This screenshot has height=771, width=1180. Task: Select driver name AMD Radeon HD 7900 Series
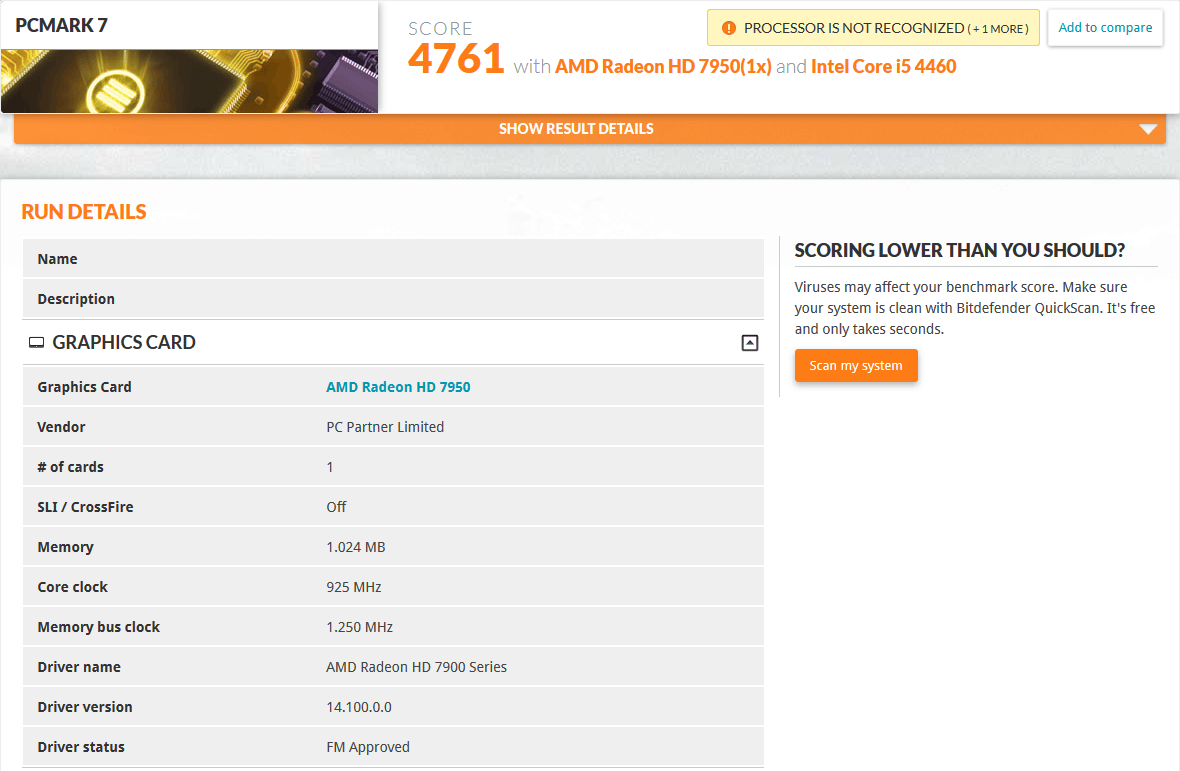[x=416, y=666]
